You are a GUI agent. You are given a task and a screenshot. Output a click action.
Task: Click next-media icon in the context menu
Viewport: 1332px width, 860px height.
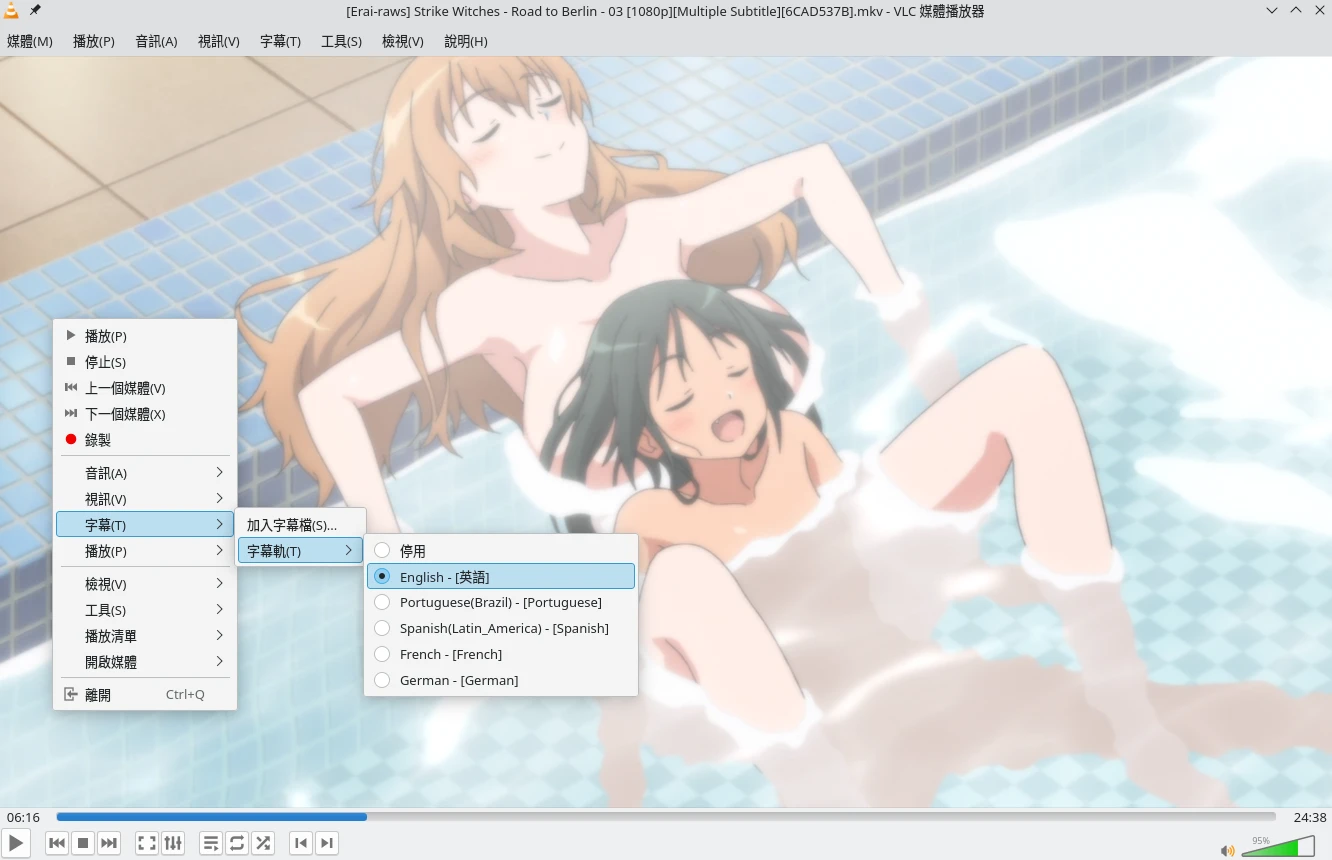pos(71,413)
